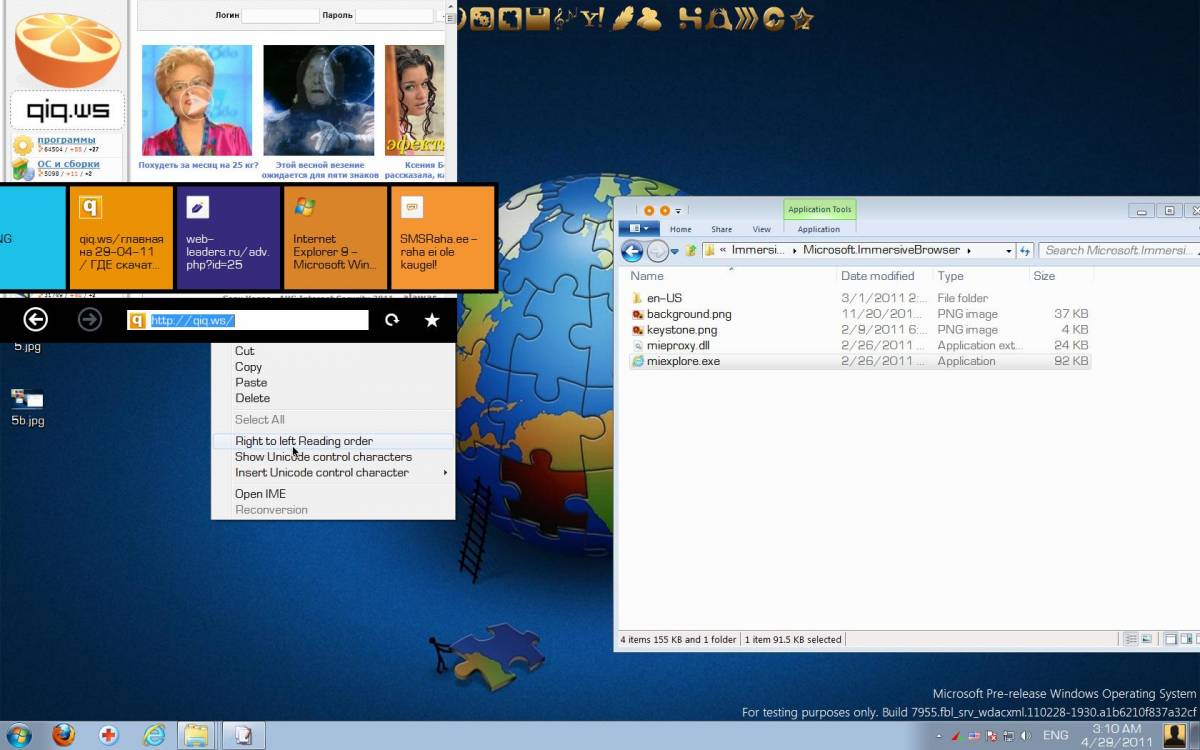The image size is (1200, 750).
Task: Open the программы link on qiq.ws
Action: (x=66, y=140)
